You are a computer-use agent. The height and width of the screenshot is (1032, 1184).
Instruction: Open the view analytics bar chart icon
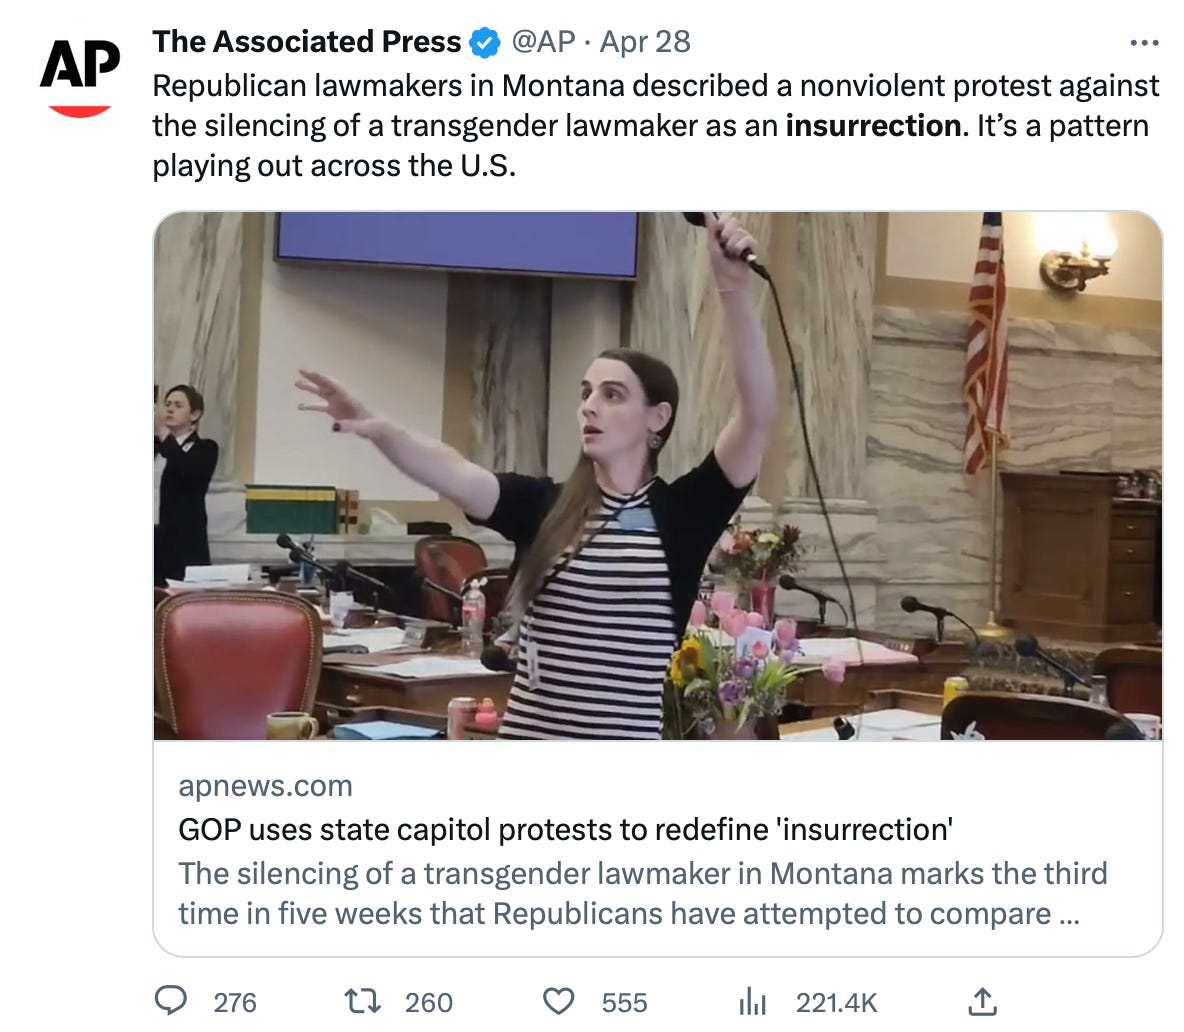point(751,1001)
